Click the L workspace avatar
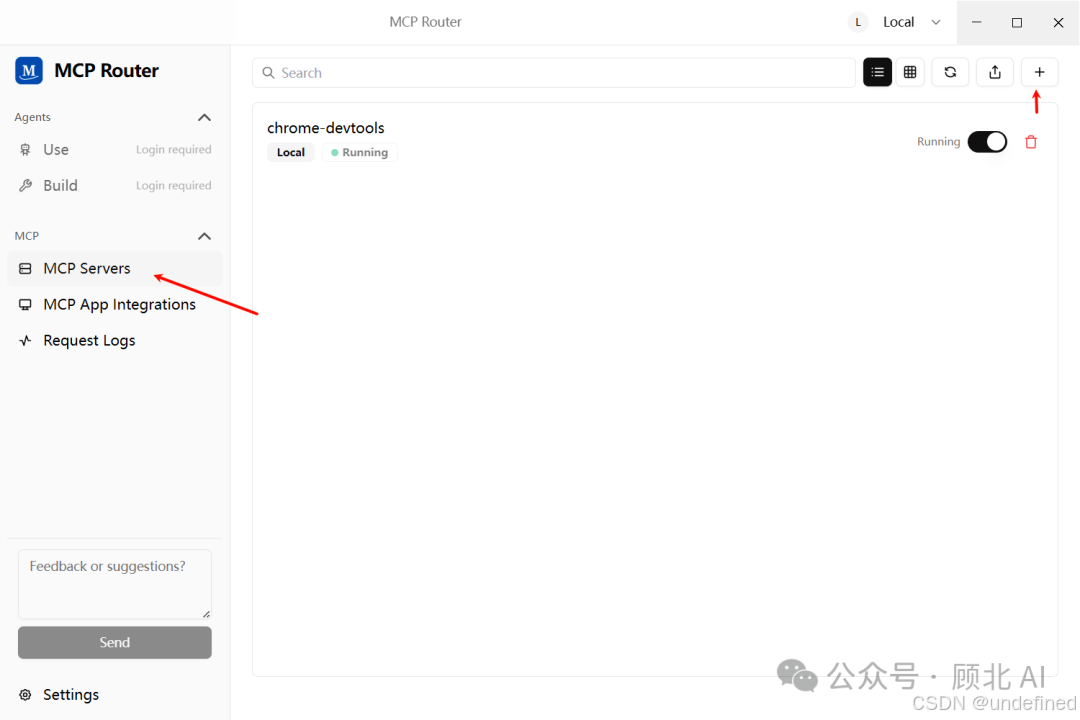Image resolution: width=1080 pixels, height=720 pixels. pos(858,22)
